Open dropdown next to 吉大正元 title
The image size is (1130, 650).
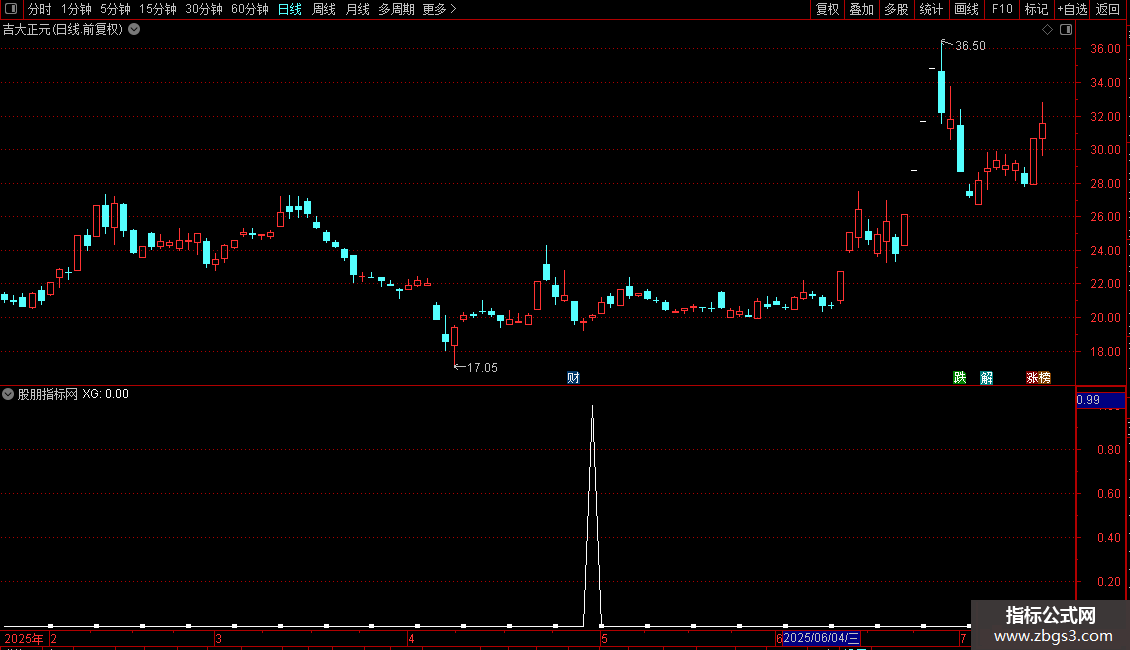[134, 30]
